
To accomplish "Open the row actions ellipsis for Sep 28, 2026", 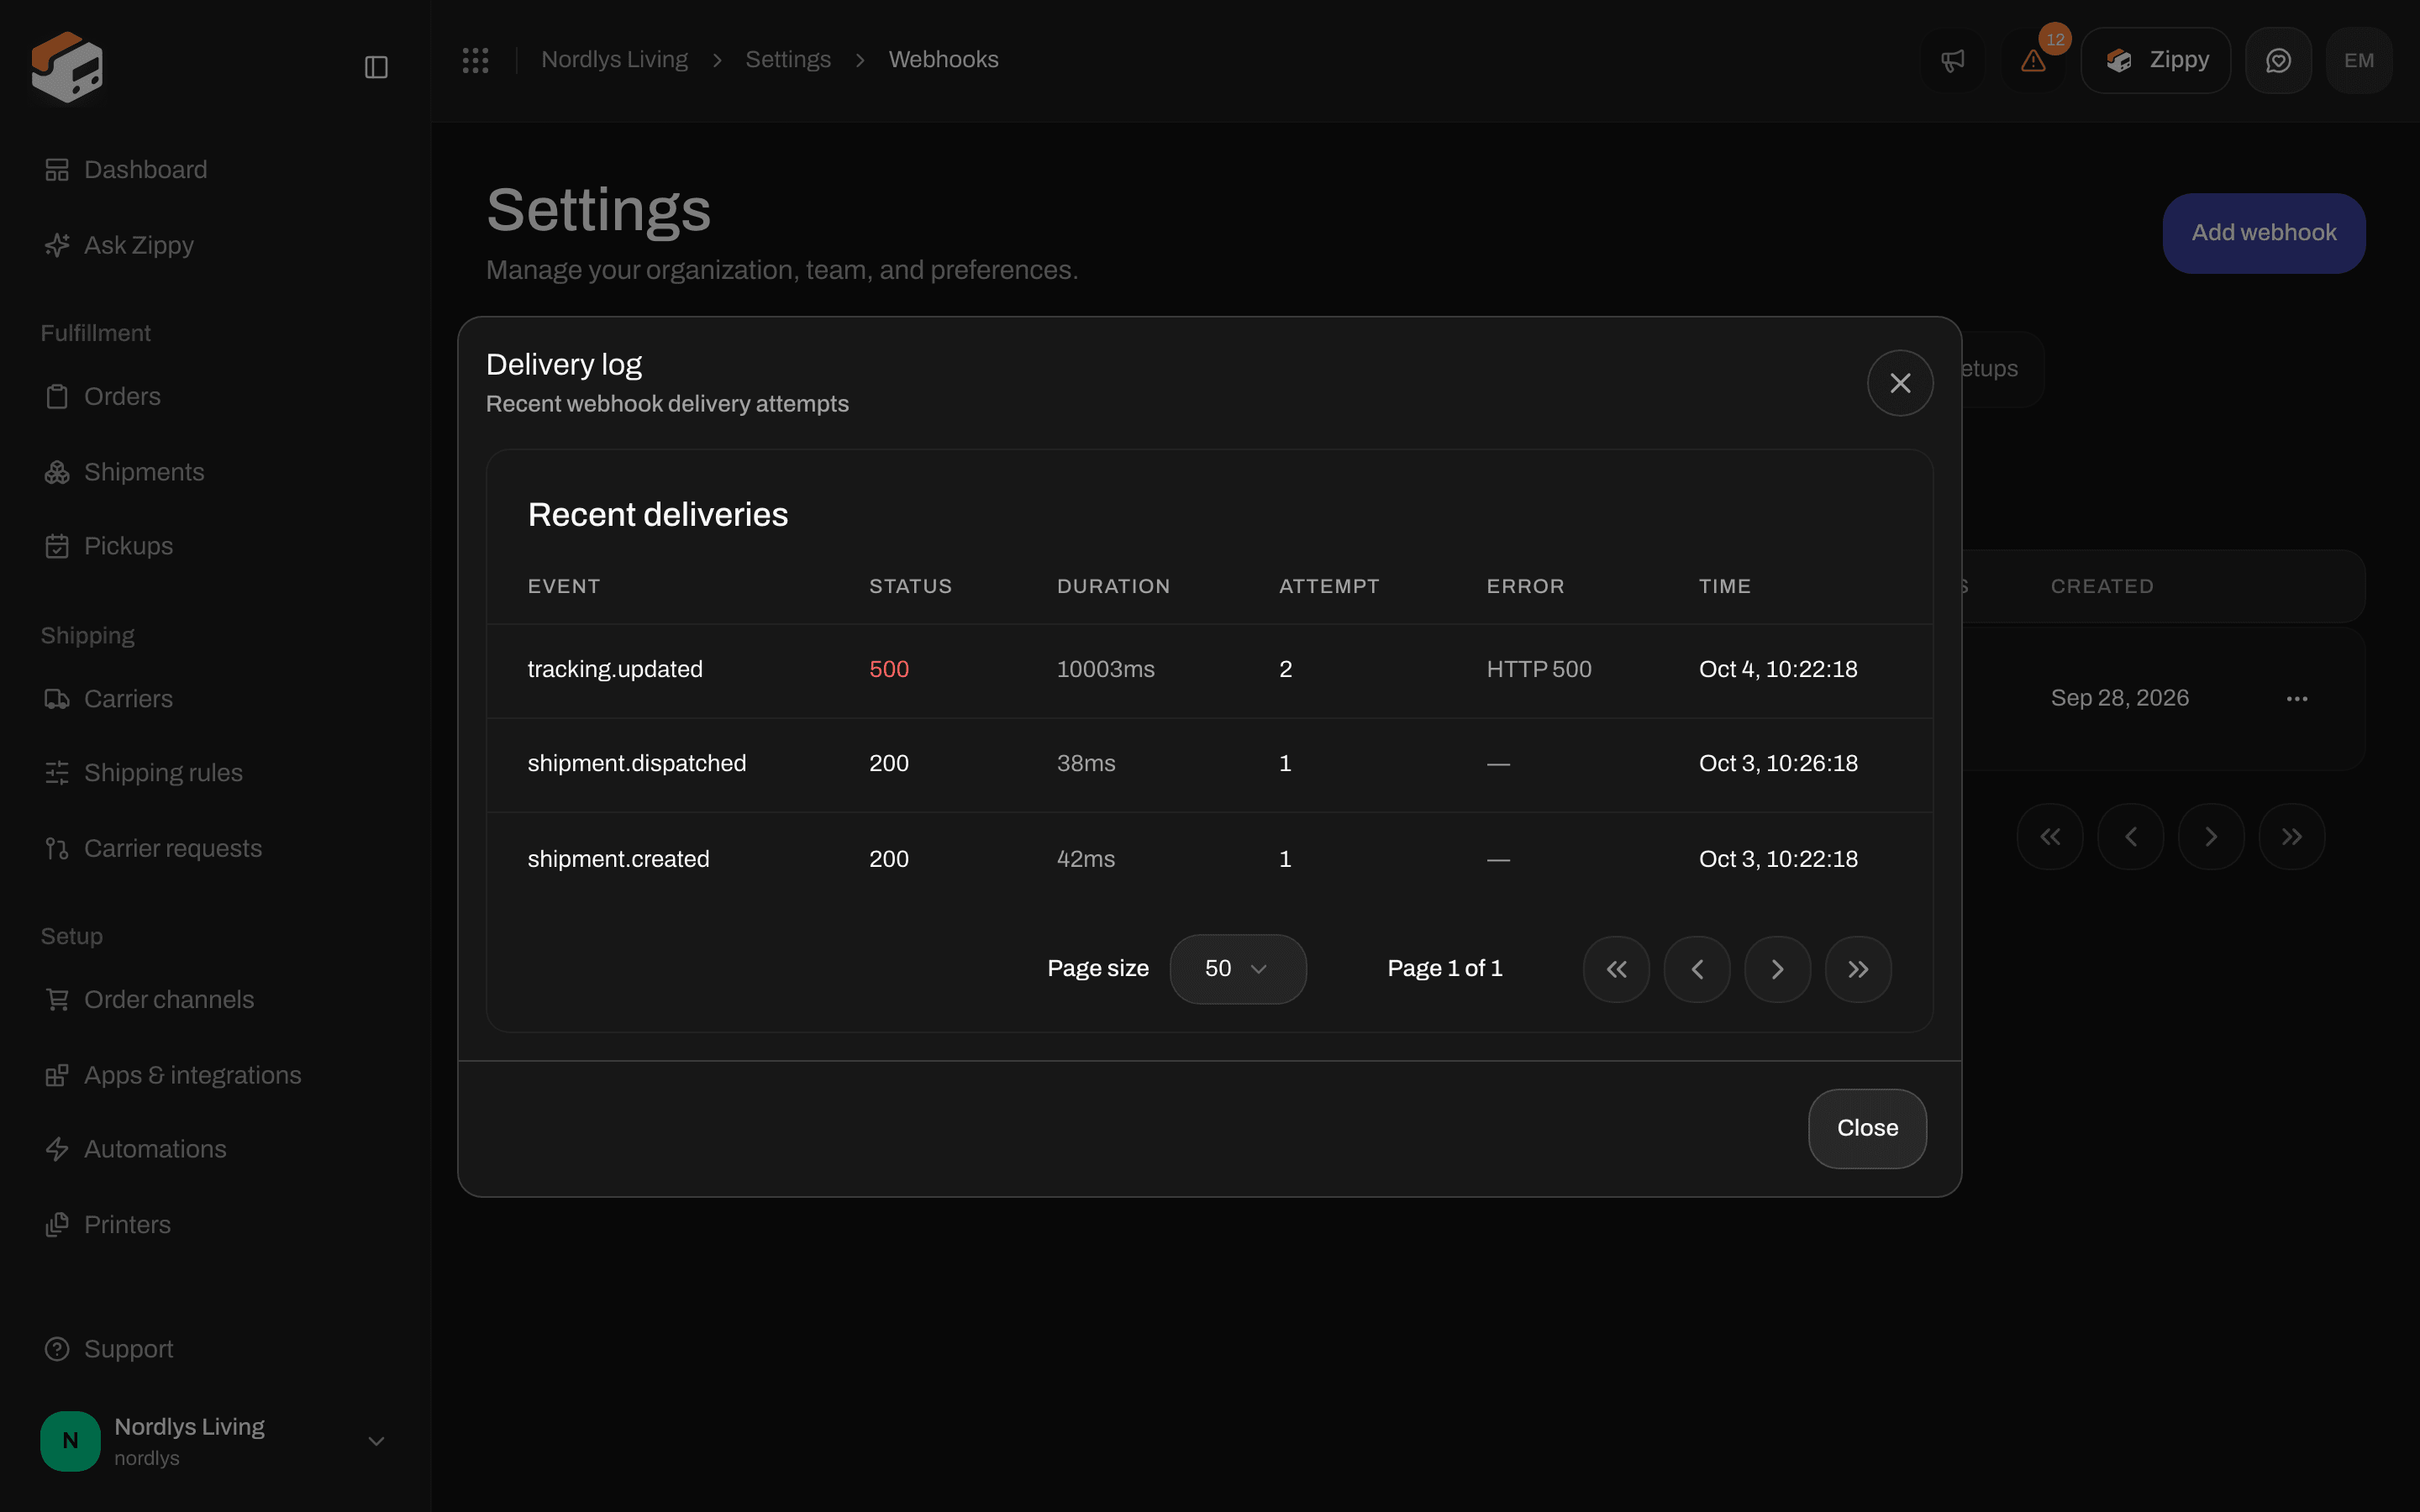I will coord(2297,698).
